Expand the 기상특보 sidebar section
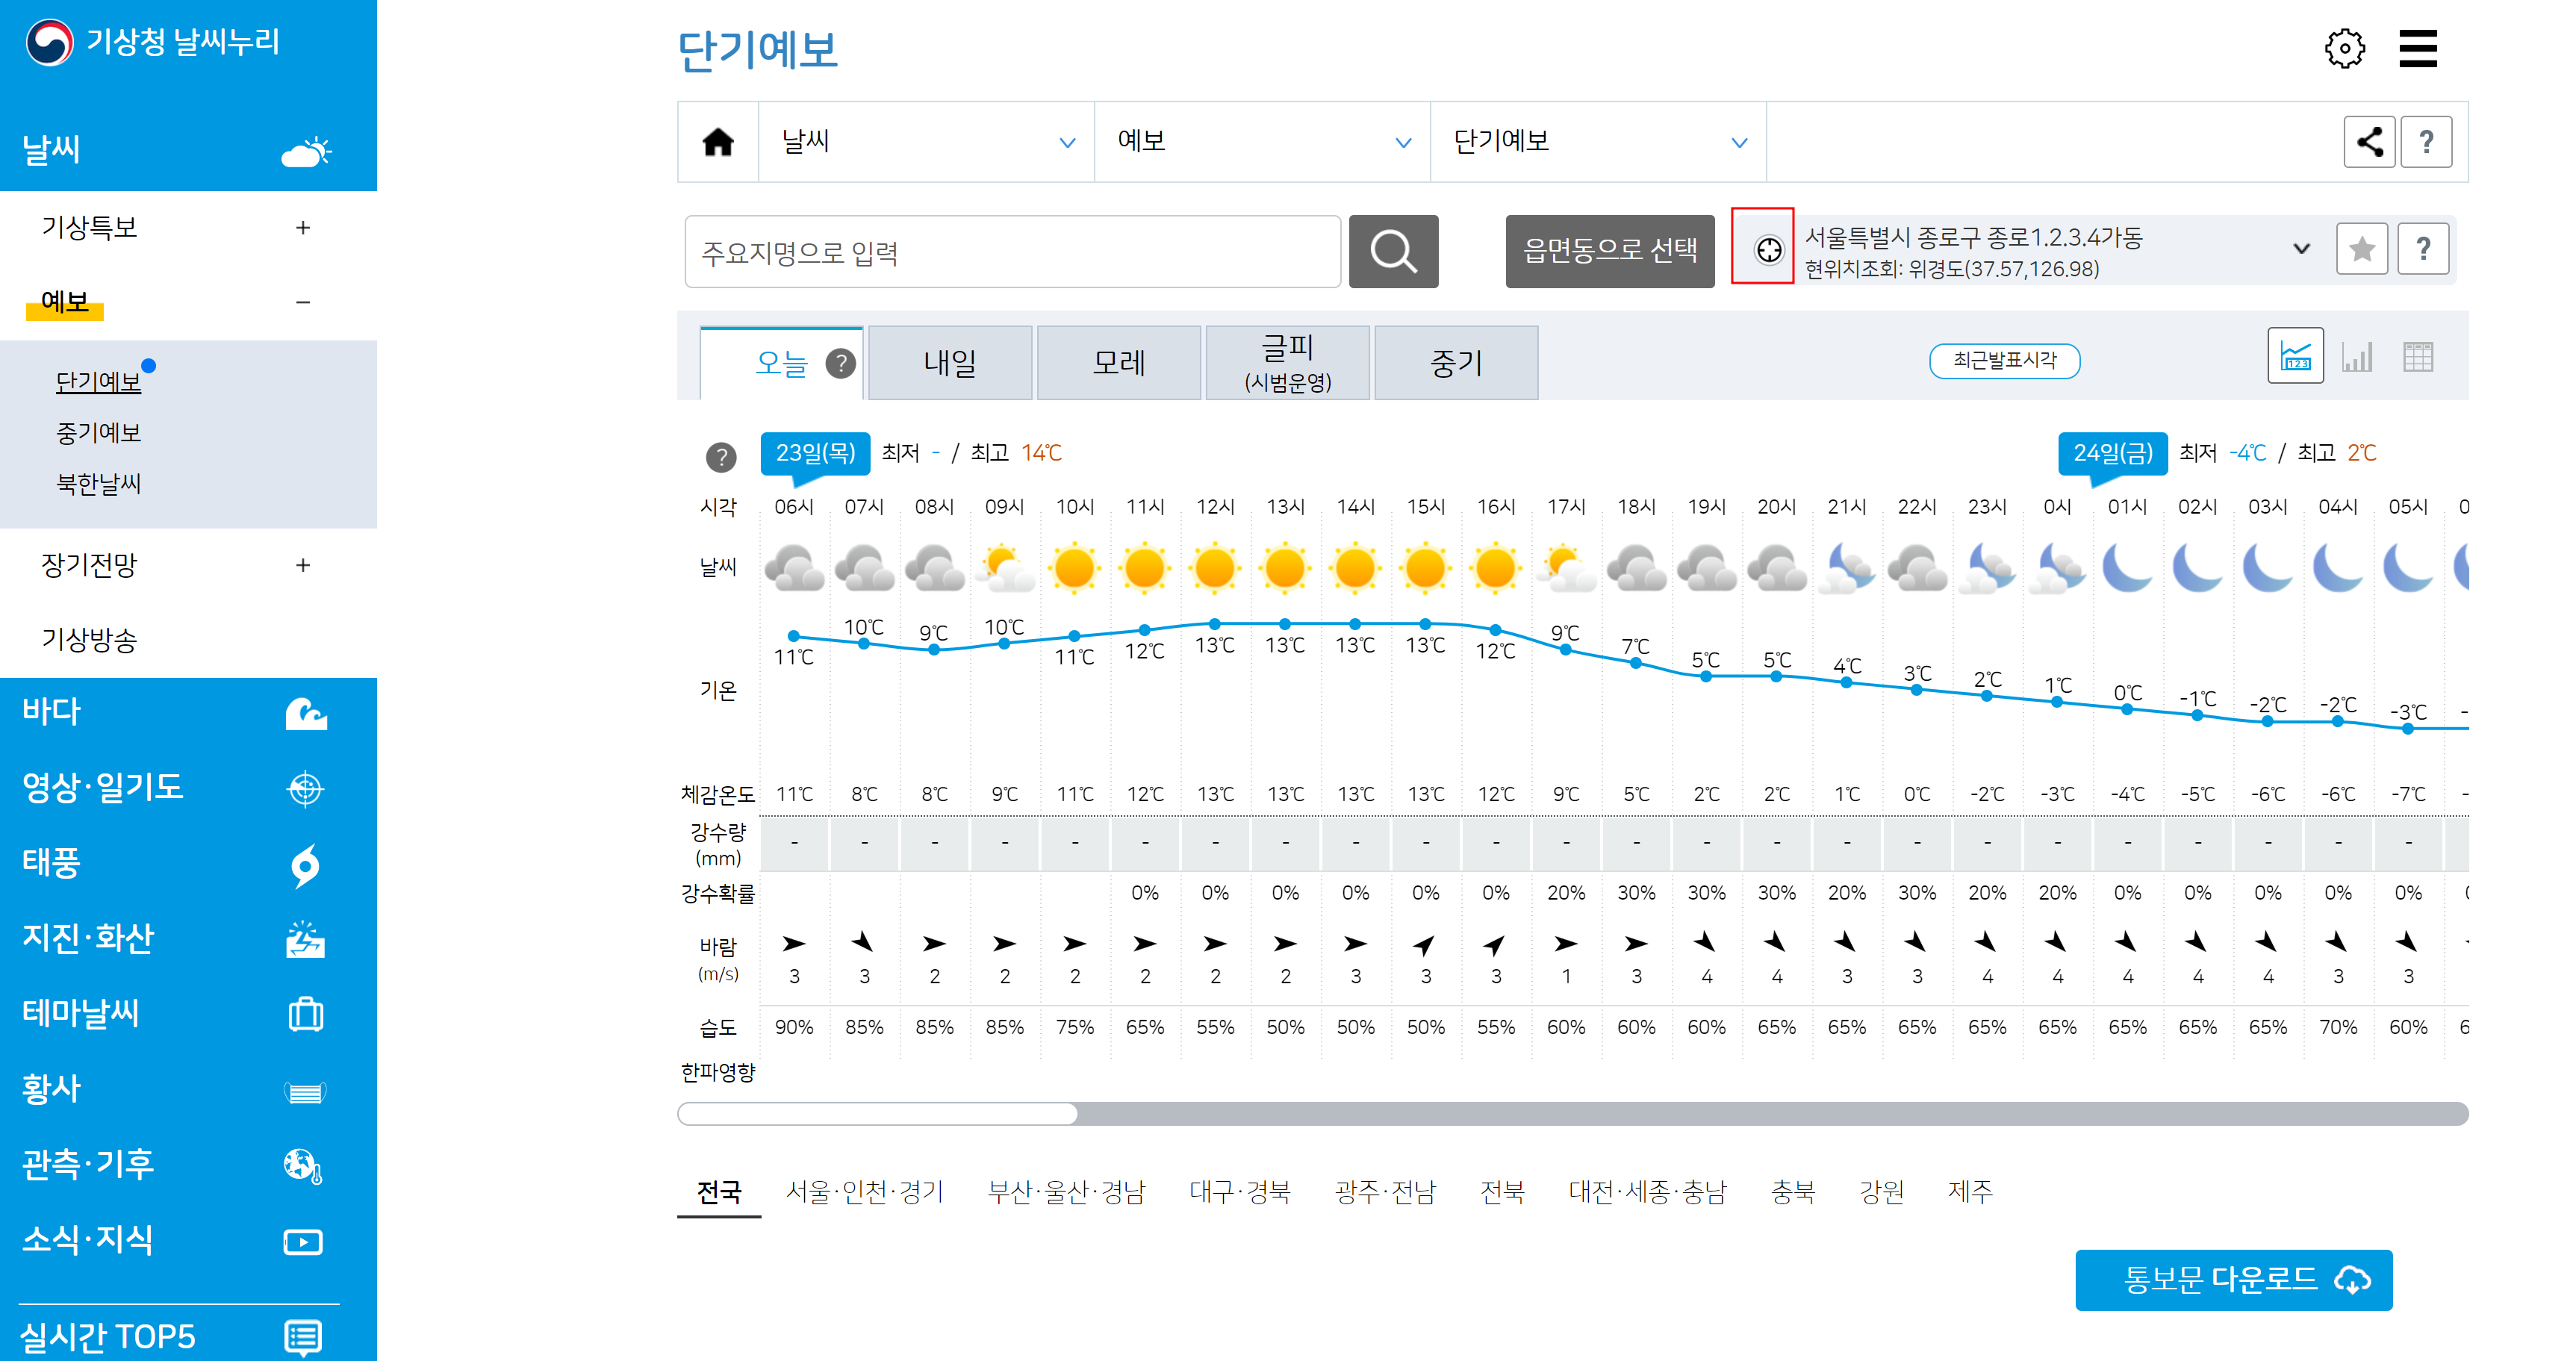This screenshot has height=1361, width=2576. (x=302, y=228)
